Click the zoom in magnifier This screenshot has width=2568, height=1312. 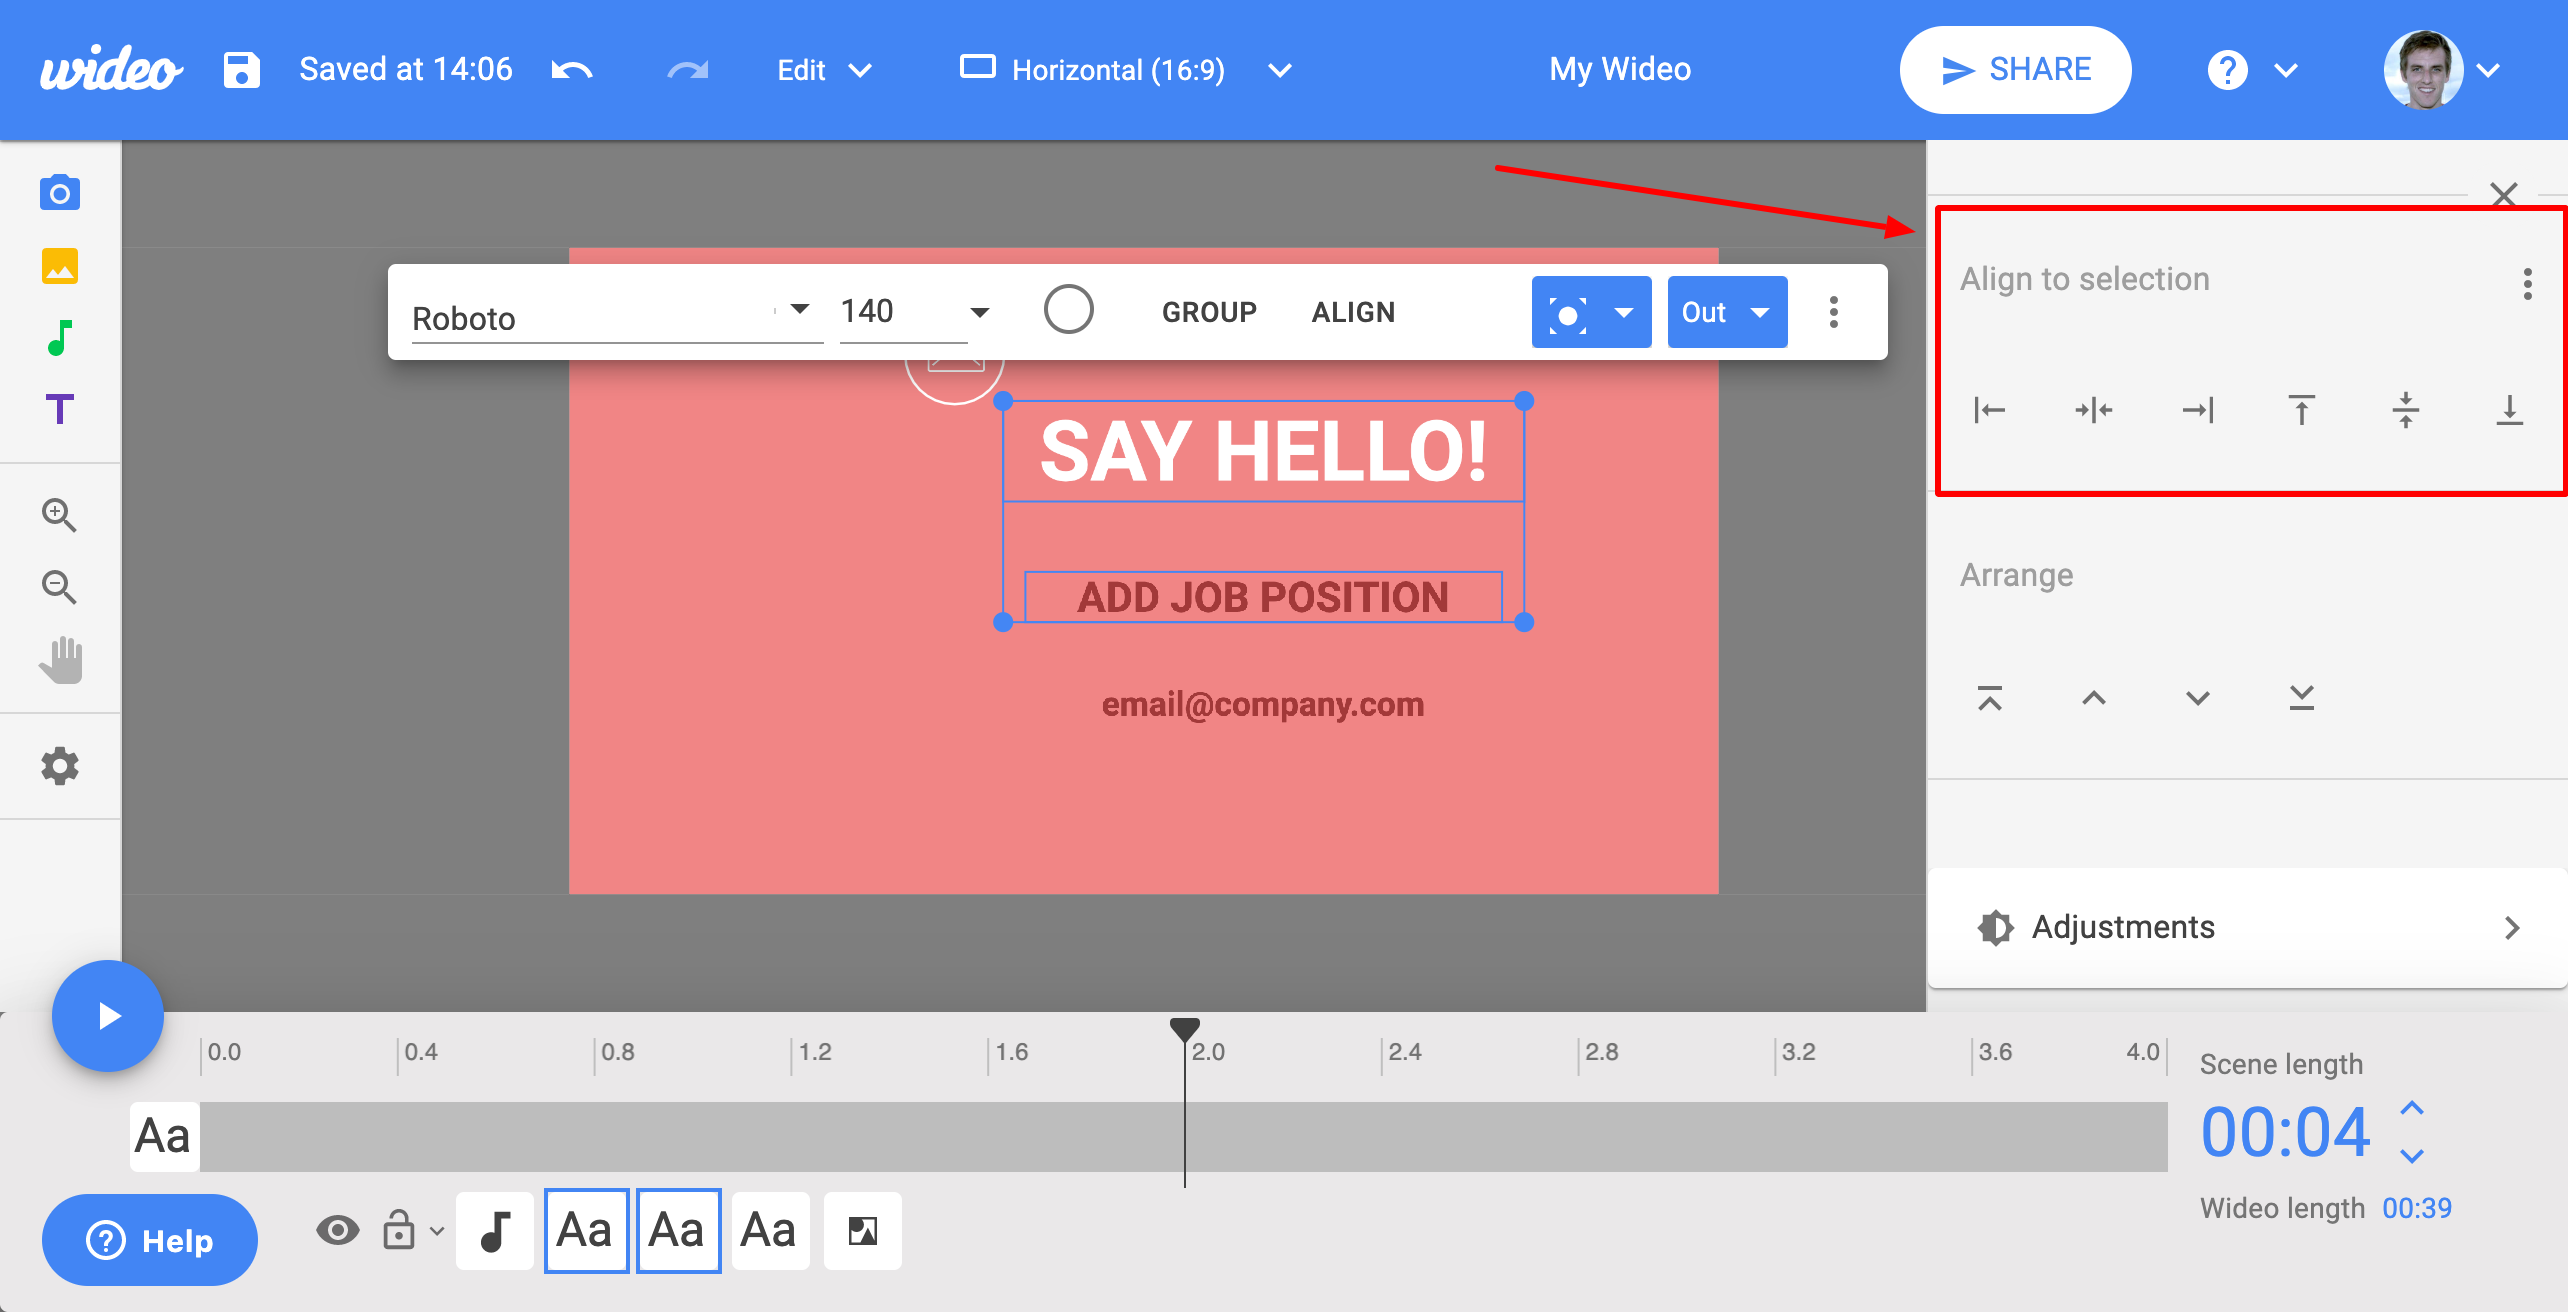coord(59,515)
